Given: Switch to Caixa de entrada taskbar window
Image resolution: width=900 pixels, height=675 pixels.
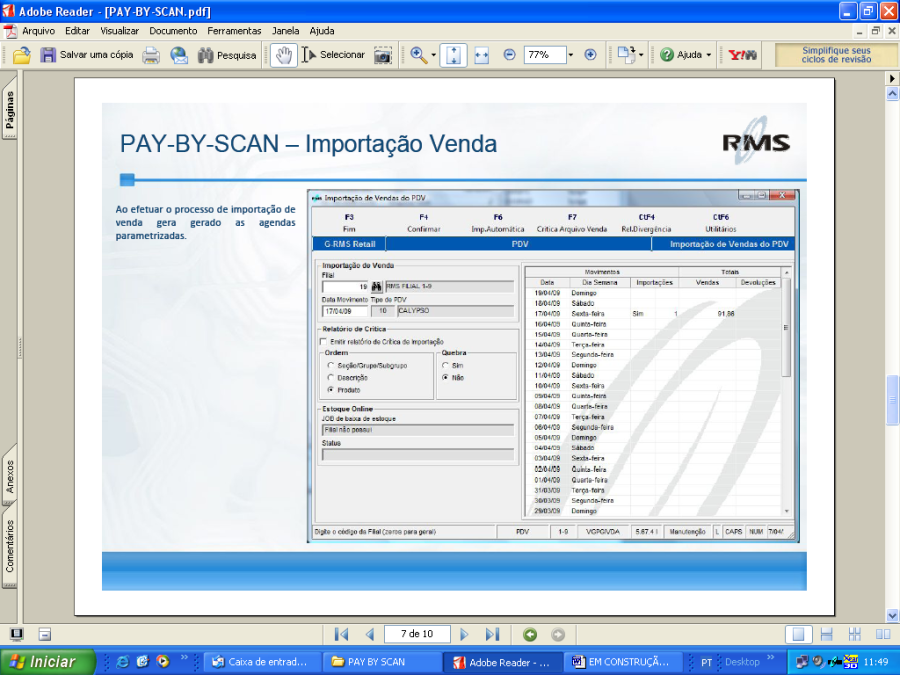Looking at the screenshot, I should click(x=261, y=662).
